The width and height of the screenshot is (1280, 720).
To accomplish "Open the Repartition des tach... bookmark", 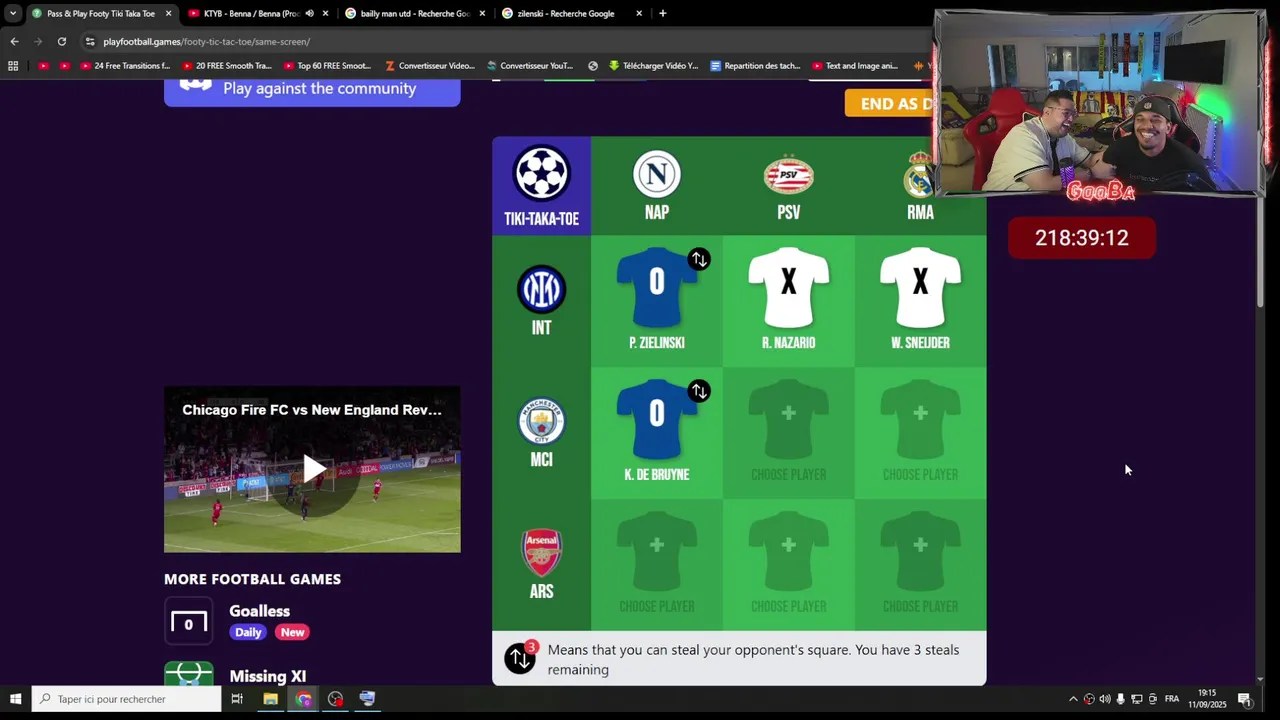I will pyautogui.click(x=755, y=66).
